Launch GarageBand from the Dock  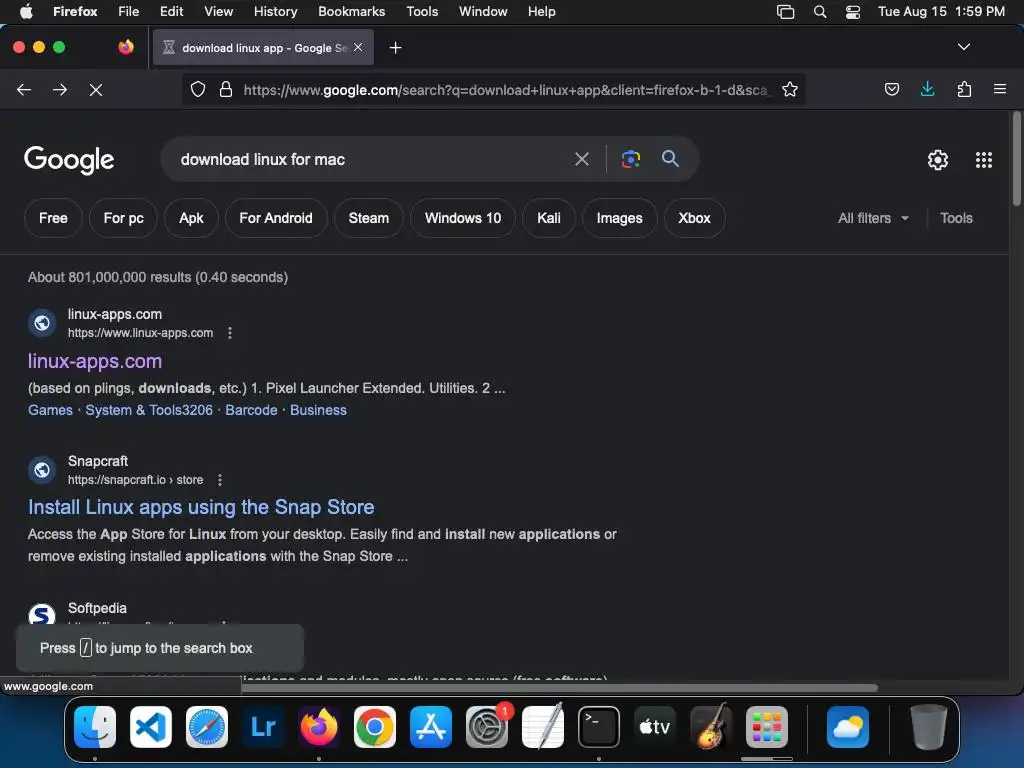tap(711, 727)
